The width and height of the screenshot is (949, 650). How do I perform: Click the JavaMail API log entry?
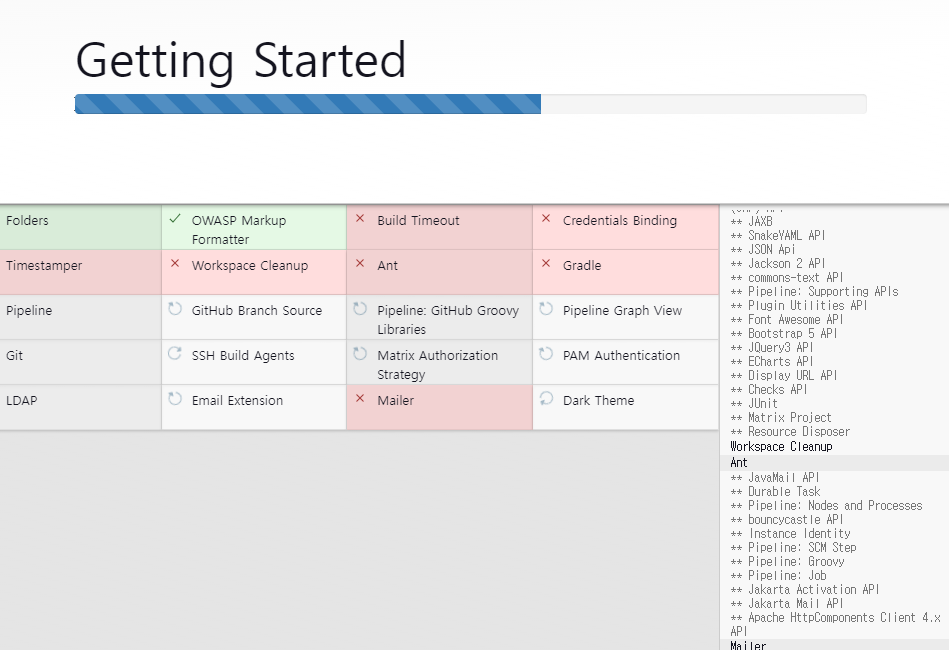(x=775, y=478)
